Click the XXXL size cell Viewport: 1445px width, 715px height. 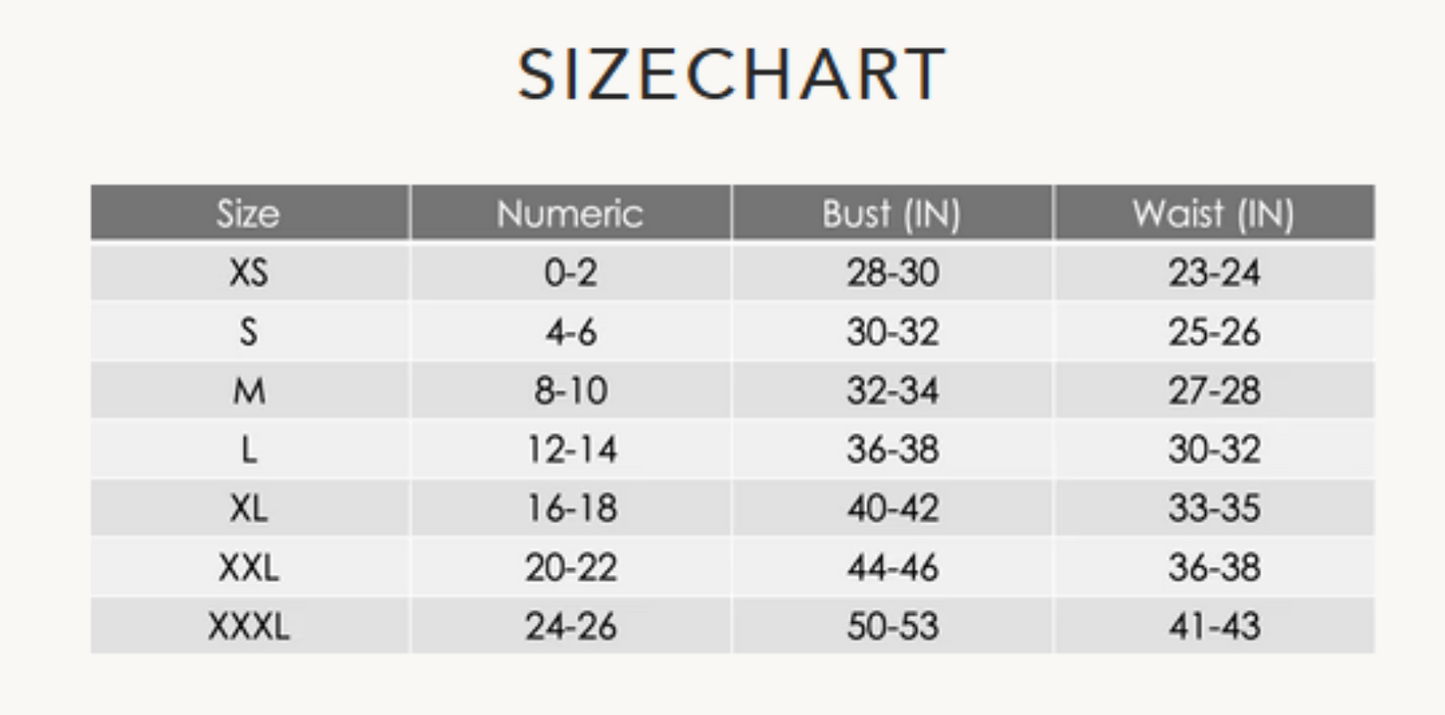click(x=248, y=627)
